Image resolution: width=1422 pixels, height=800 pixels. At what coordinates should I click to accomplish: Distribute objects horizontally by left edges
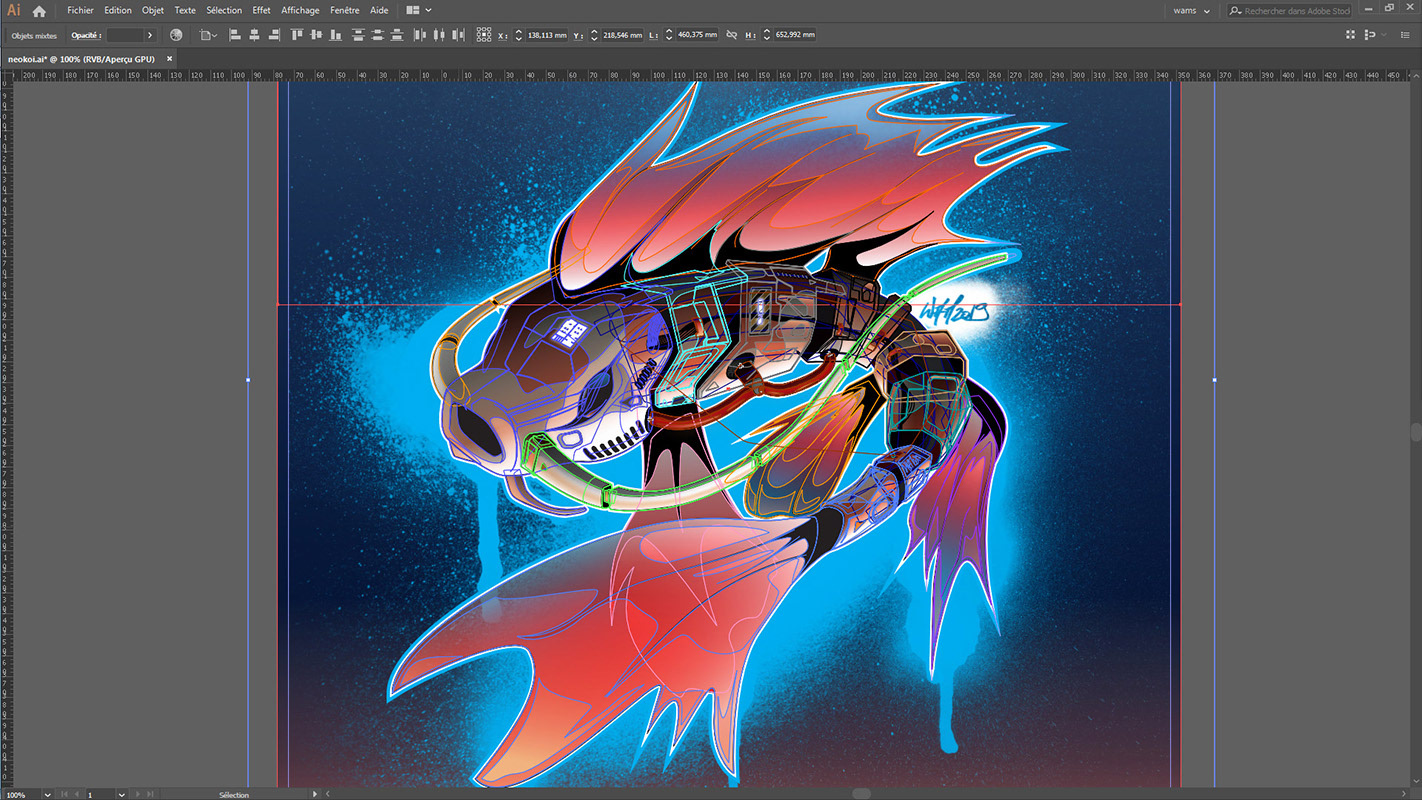(420, 35)
